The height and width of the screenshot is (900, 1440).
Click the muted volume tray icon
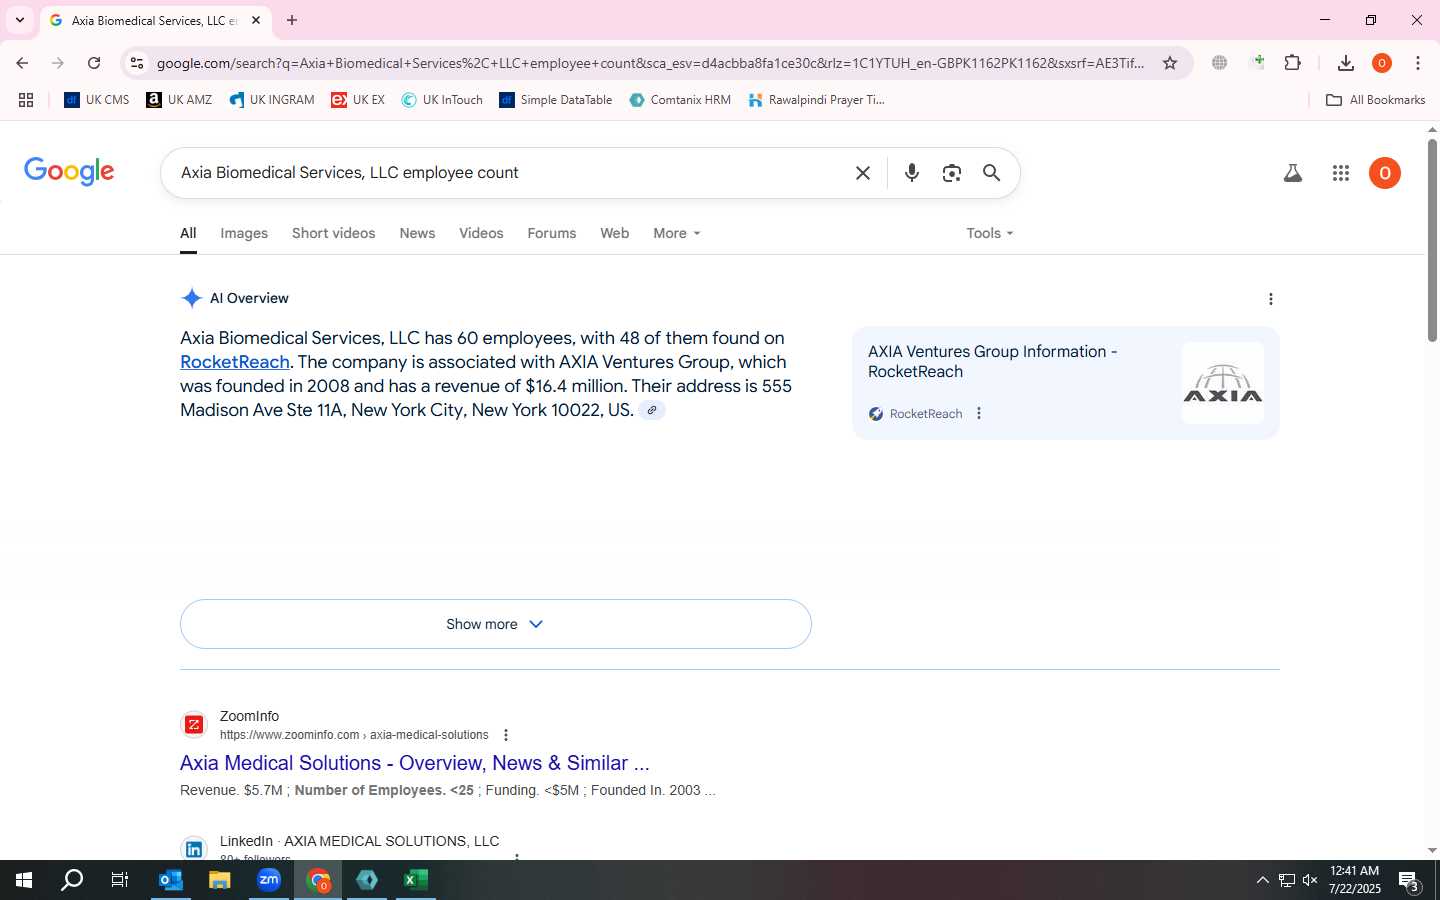[x=1310, y=880]
